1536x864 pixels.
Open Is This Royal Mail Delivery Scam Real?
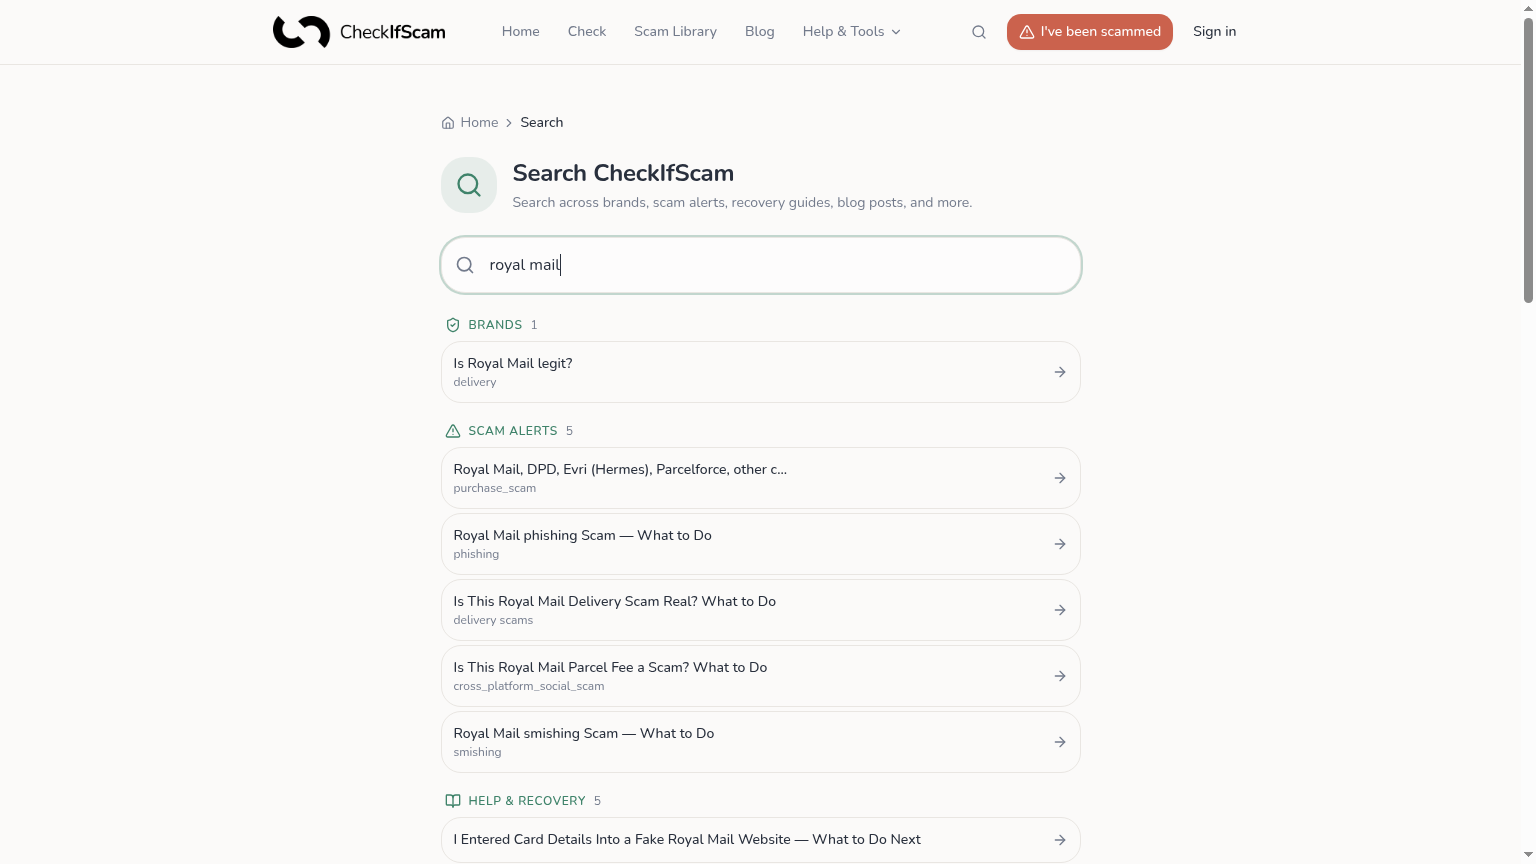pyautogui.click(x=761, y=610)
